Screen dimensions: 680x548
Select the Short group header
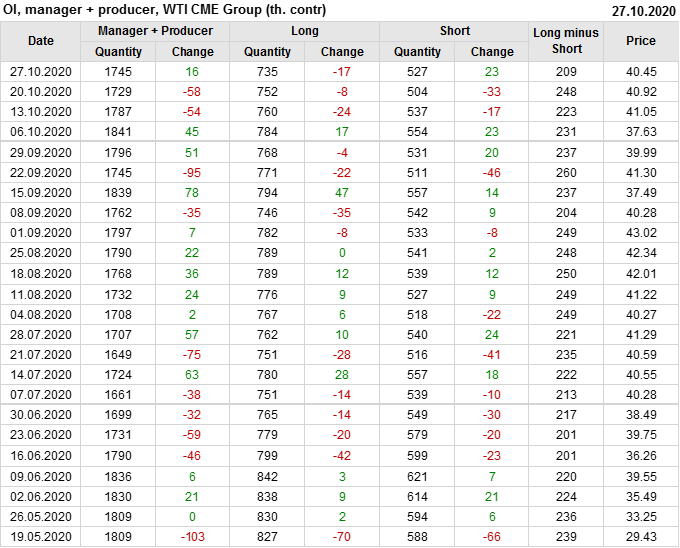pos(455,31)
